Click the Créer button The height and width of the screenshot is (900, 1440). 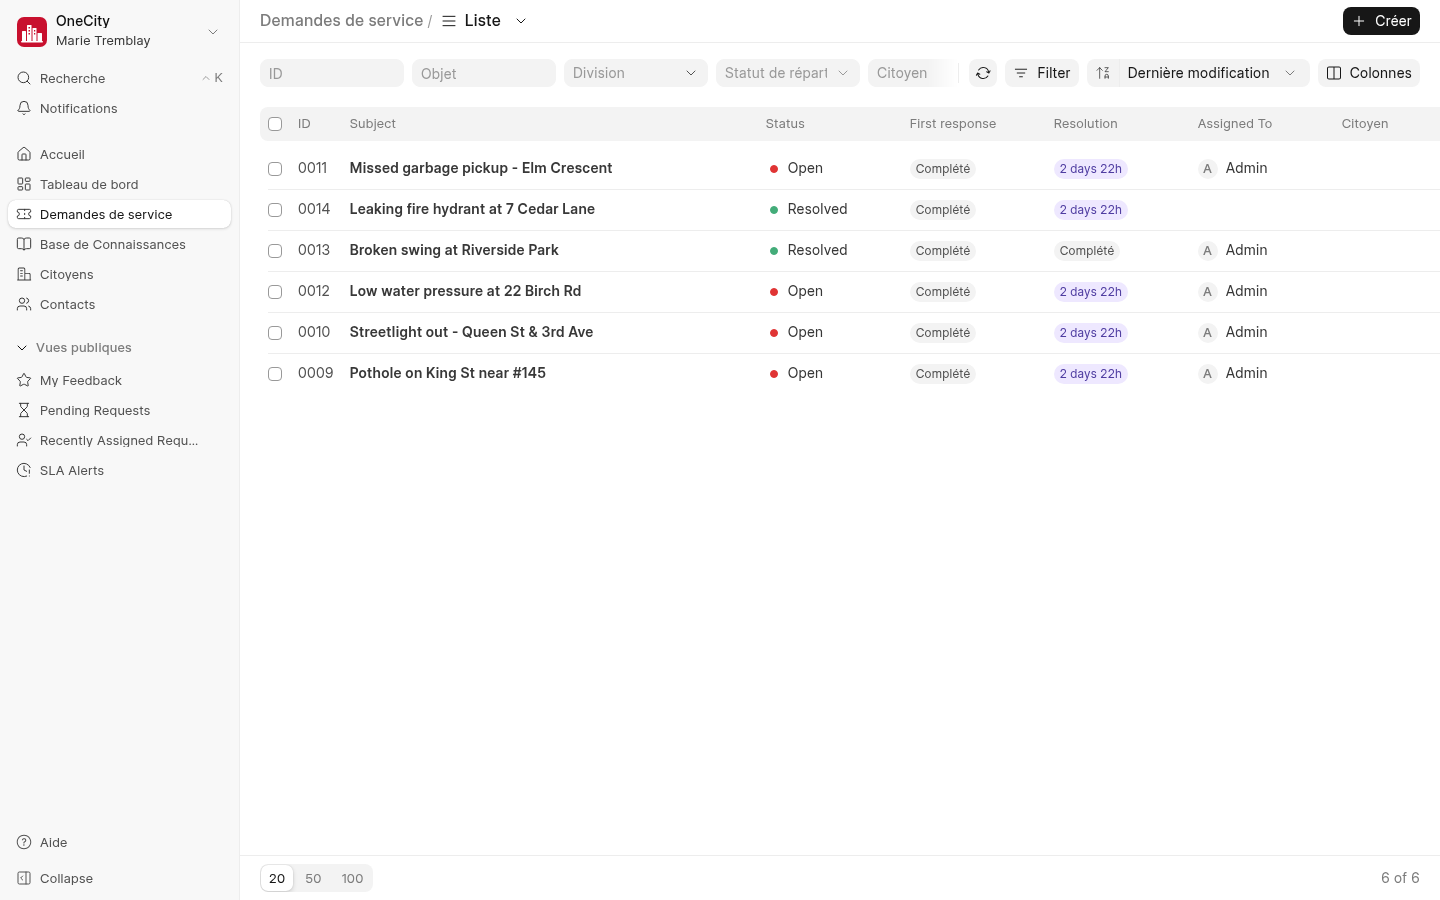coord(1381,21)
